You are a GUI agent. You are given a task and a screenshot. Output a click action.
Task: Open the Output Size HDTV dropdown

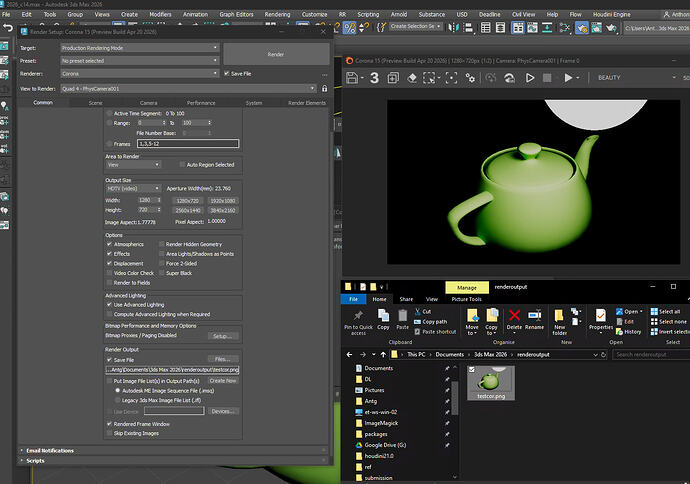pos(133,188)
